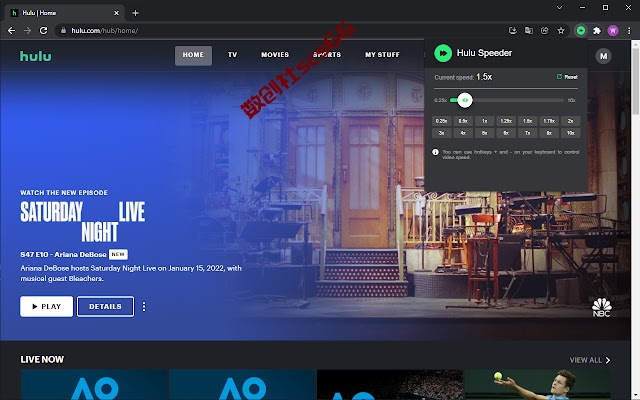Open the TV nav item
Screen dimensions: 640x400
pyautogui.click(x=233, y=55)
